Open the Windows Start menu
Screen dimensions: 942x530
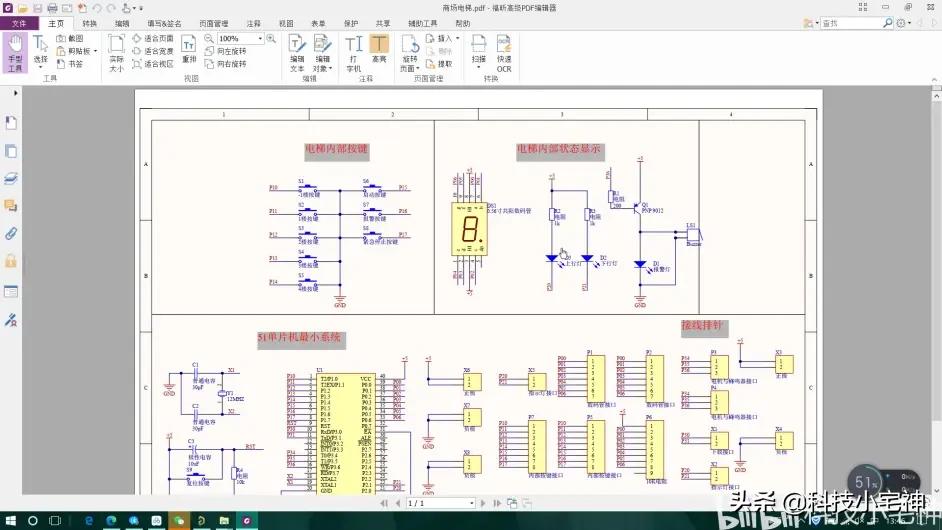click(x=10, y=520)
